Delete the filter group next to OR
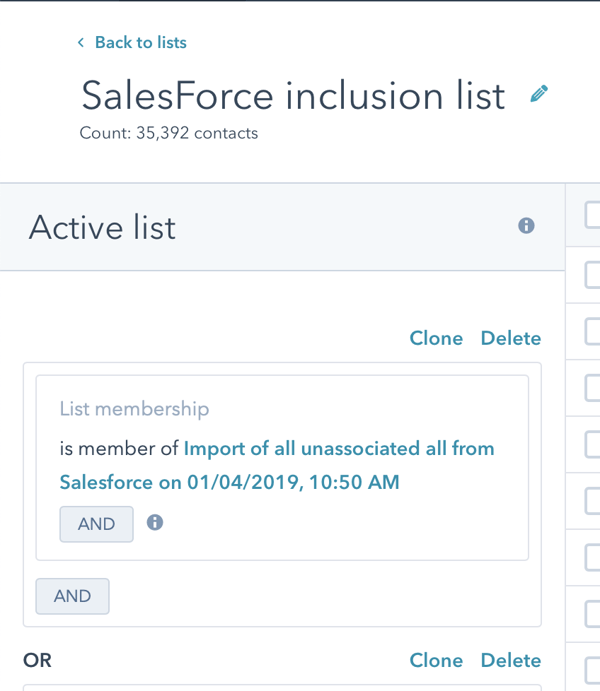600x691 pixels. click(511, 661)
